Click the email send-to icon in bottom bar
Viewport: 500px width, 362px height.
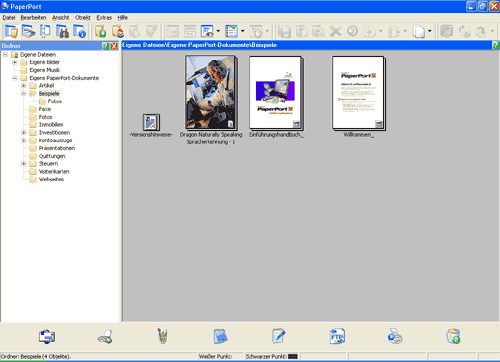(x=47, y=336)
